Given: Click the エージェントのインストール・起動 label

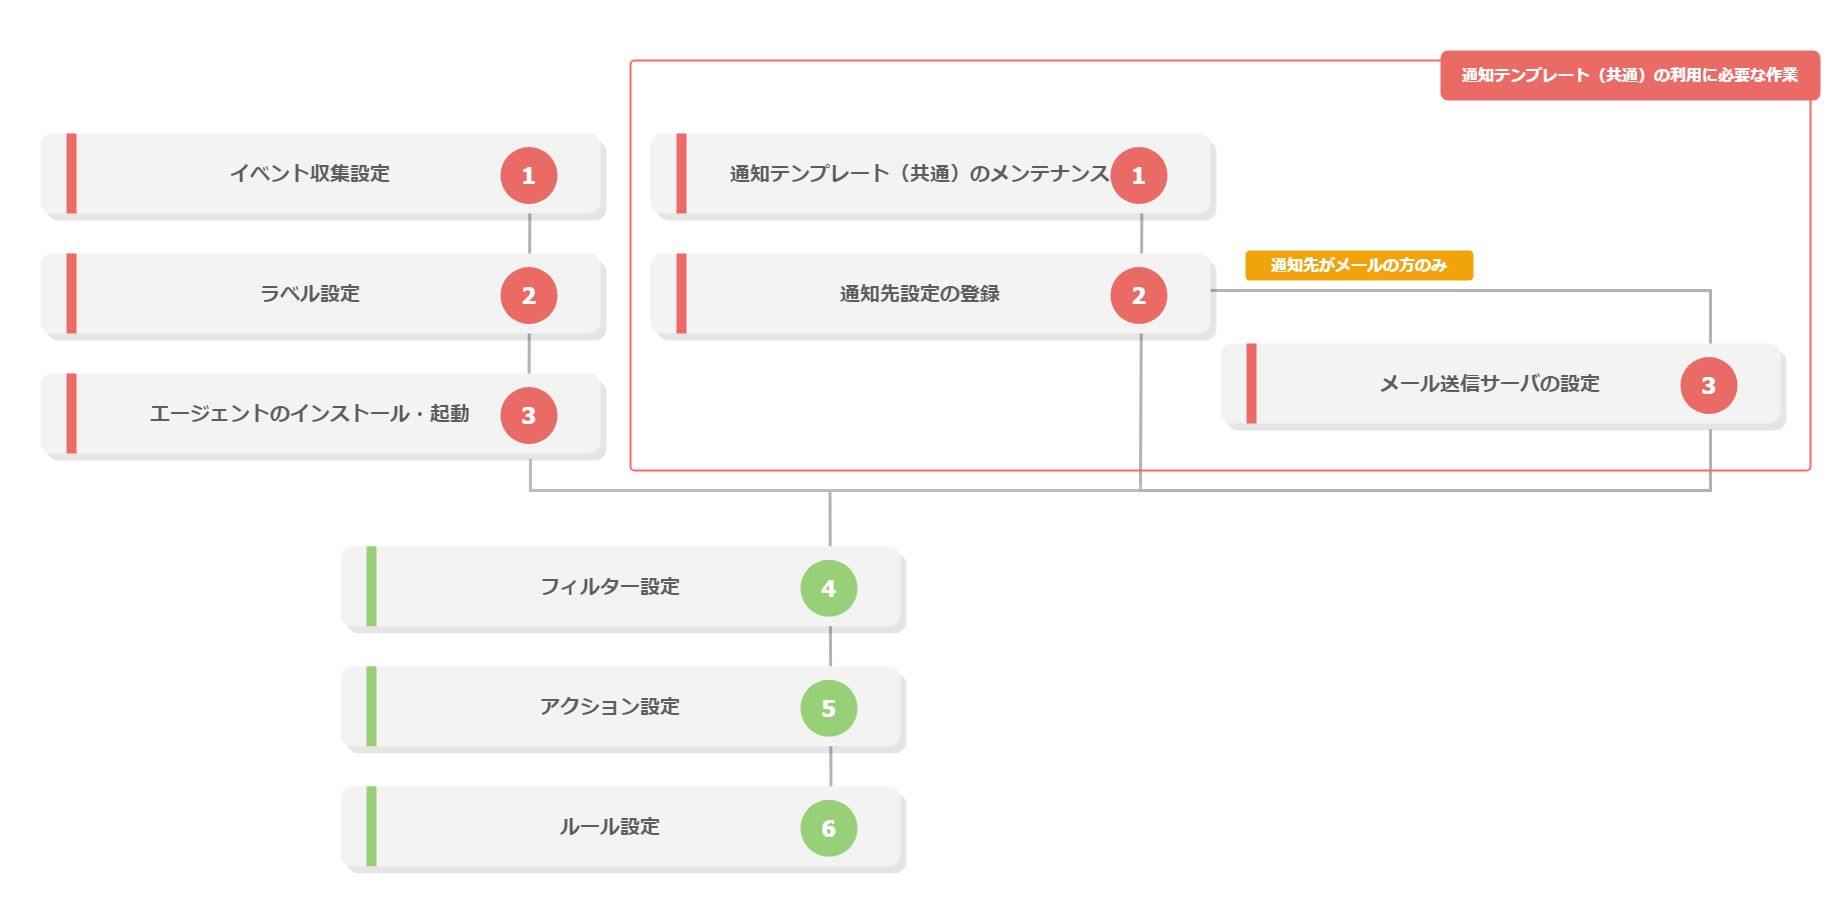Looking at the screenshot, I should pyautogui.click(x=310, y=414).
